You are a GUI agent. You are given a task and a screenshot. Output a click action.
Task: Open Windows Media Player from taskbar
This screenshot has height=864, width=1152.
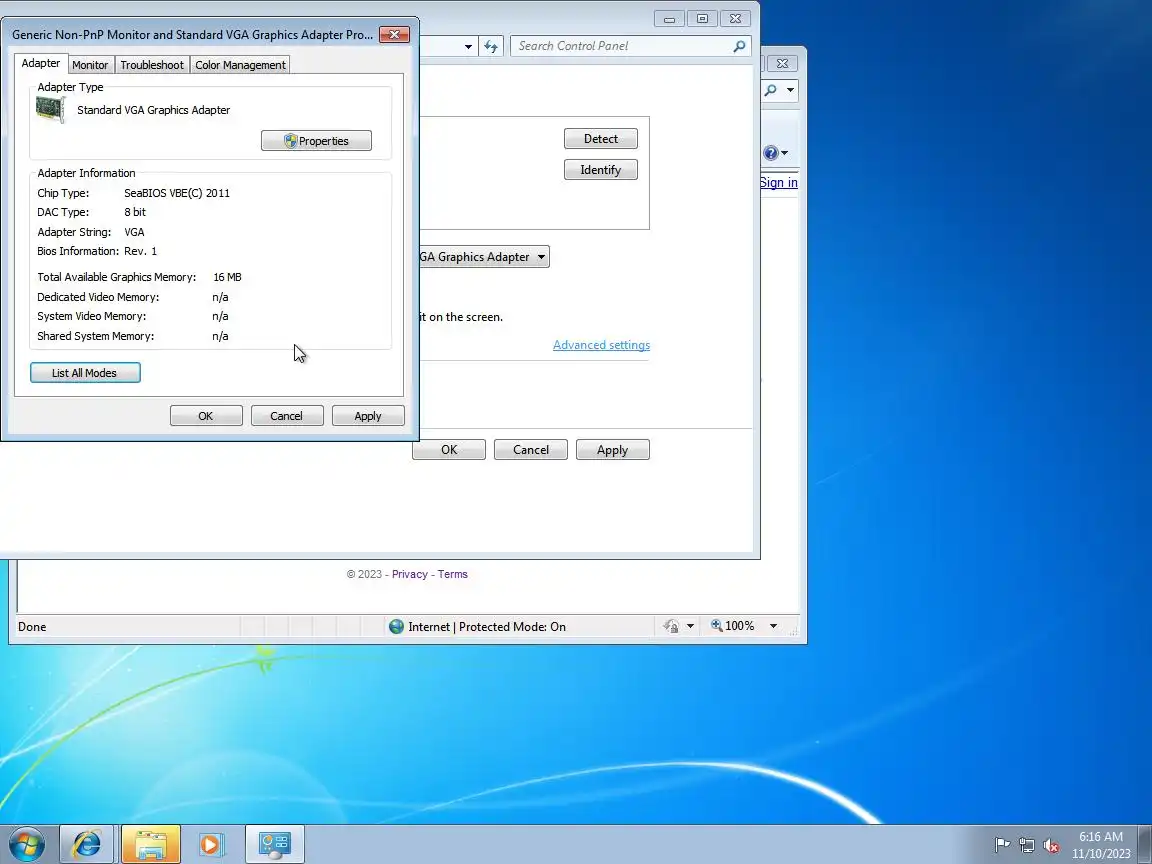pyautogui.click(x=211, y=845)
